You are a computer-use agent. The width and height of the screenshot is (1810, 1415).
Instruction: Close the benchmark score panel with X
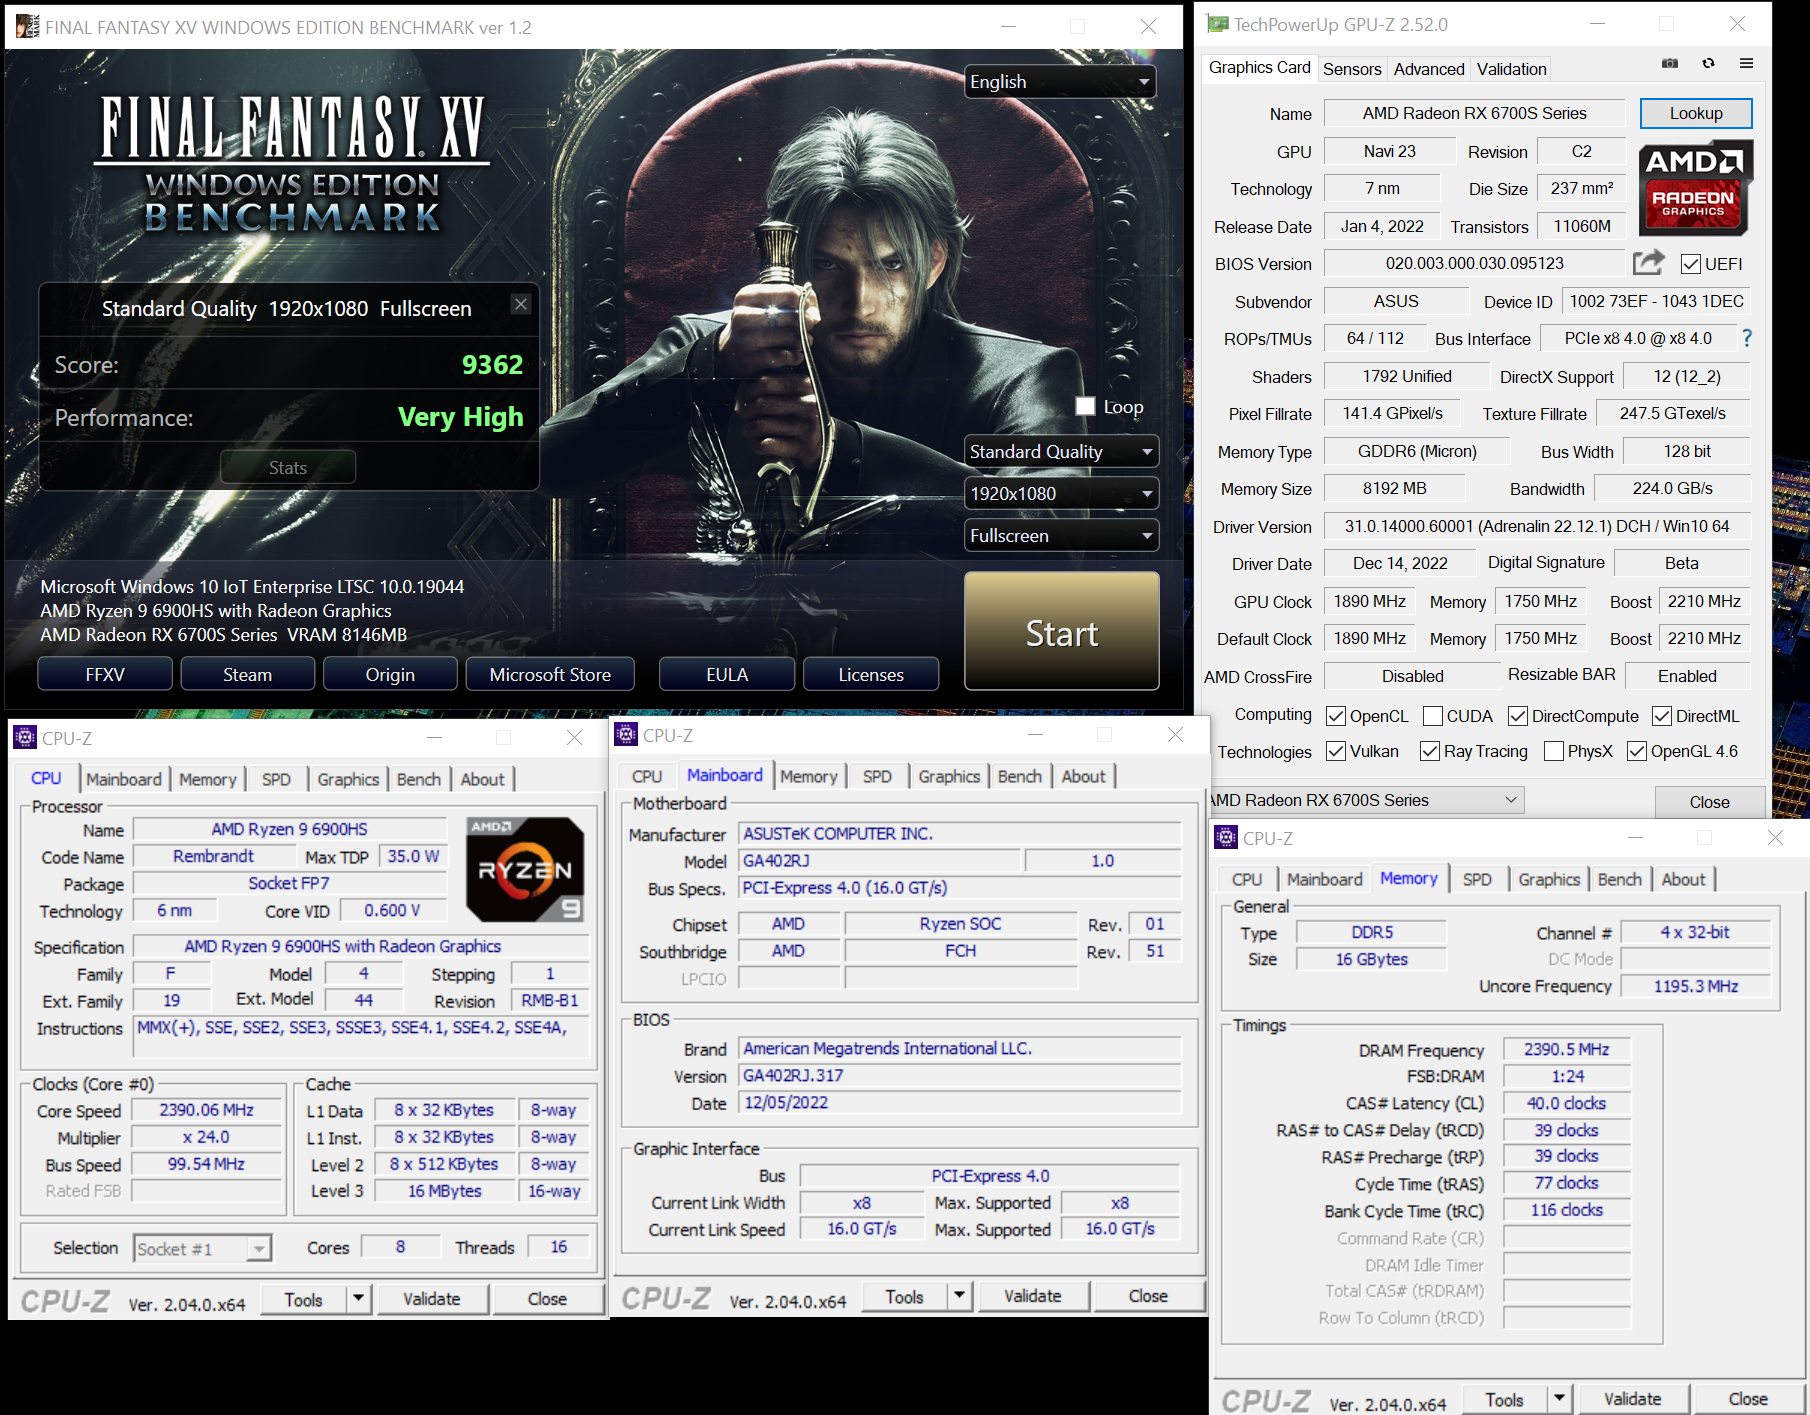tap(521, 304)
